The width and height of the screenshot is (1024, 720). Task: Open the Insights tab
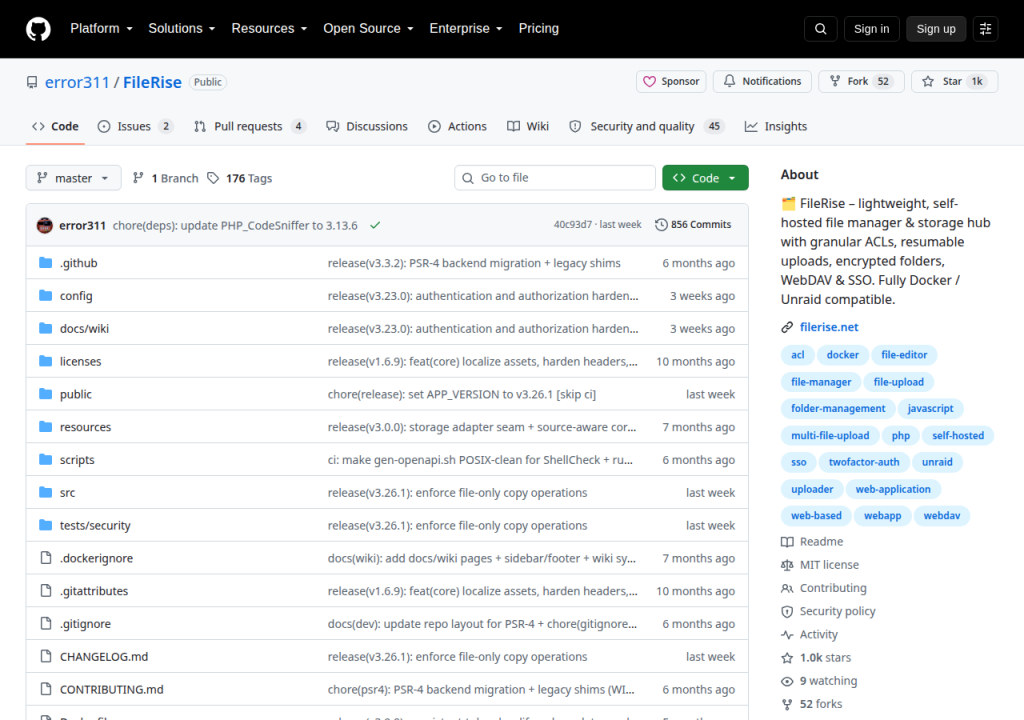coord(776,127)
